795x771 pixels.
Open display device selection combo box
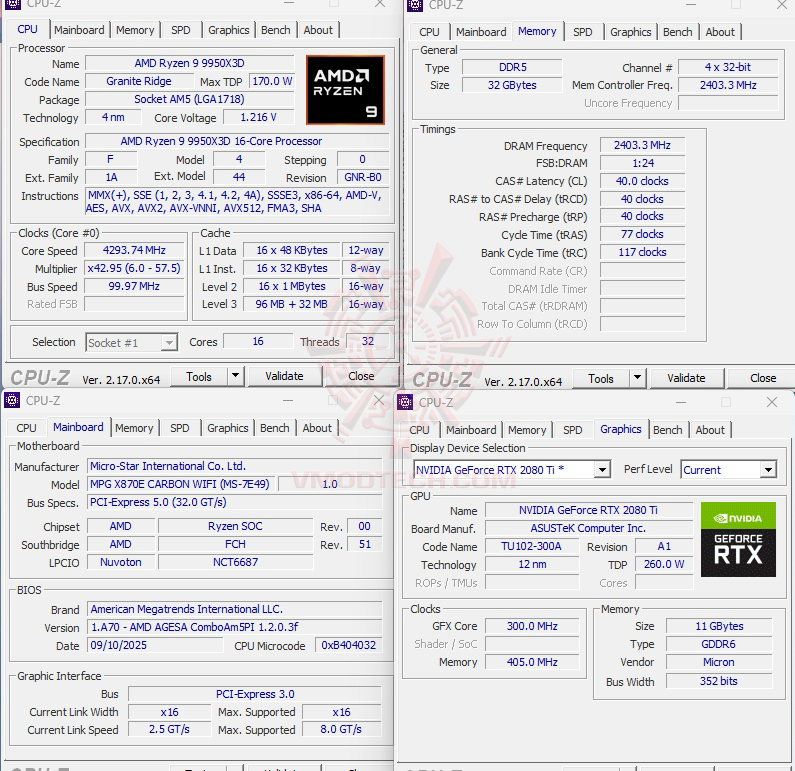[x=512, y=469]
